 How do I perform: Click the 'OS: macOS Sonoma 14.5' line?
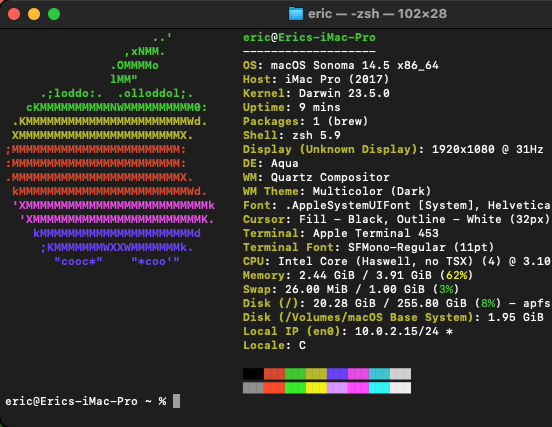tap(341, 65)
